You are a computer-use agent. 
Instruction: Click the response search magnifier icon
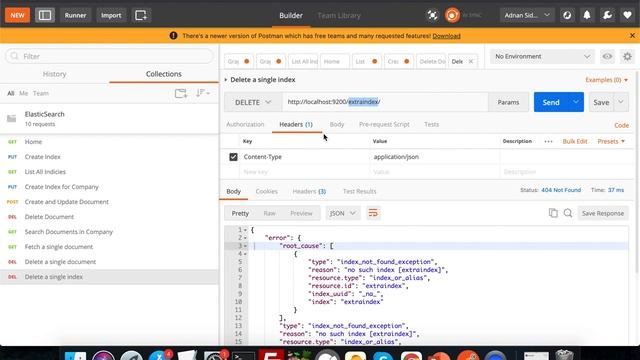[x=568, y=213]
